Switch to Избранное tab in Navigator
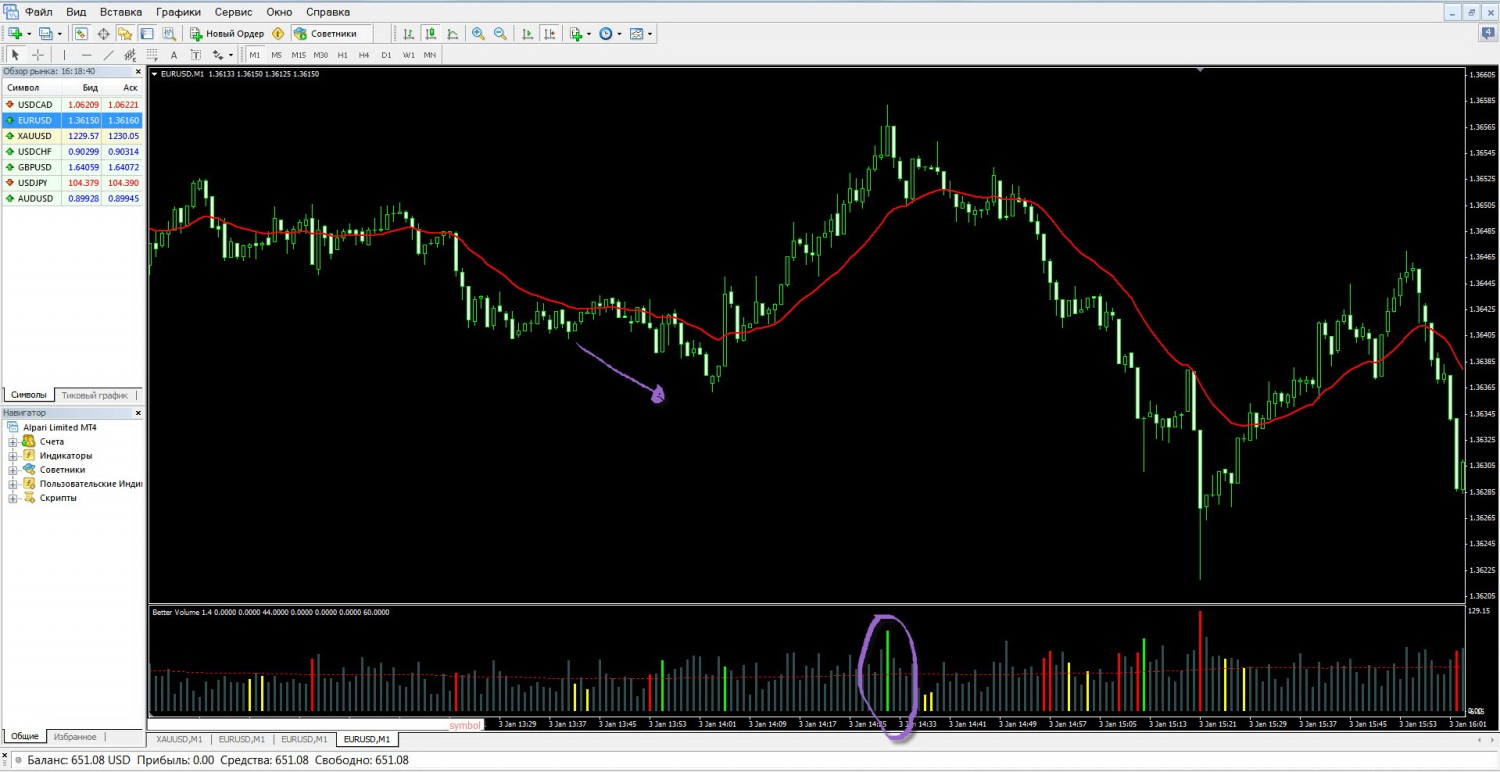 tap(75, 736)
